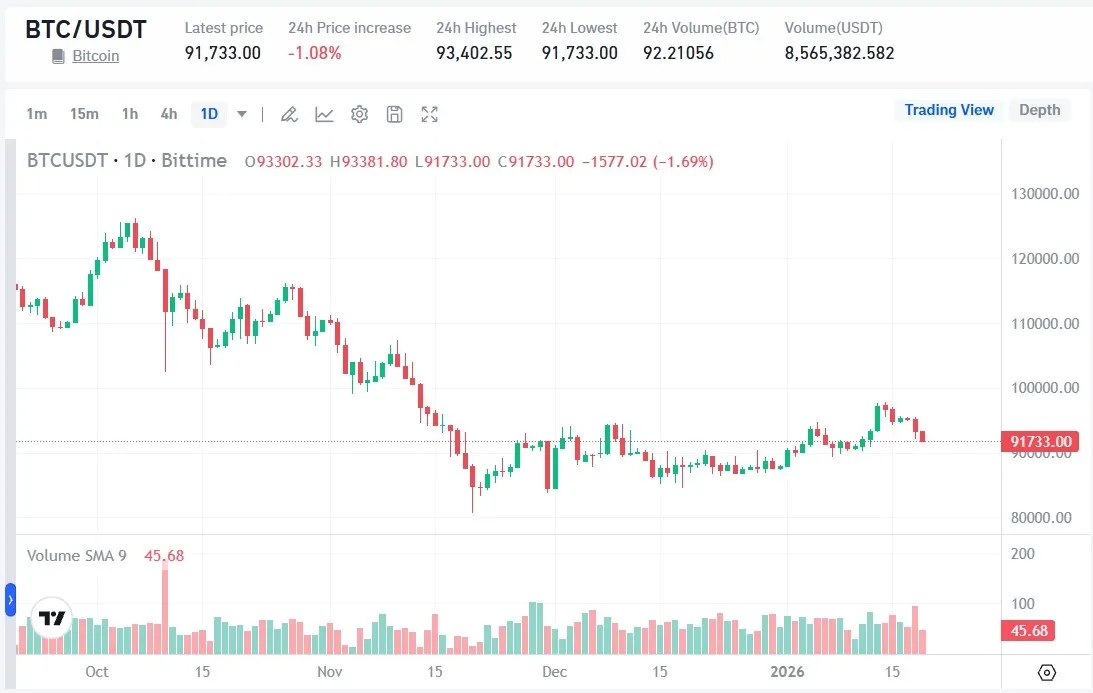
Task: Toggle the Volume SMA 9 indicator label
Action: (75, 555)
